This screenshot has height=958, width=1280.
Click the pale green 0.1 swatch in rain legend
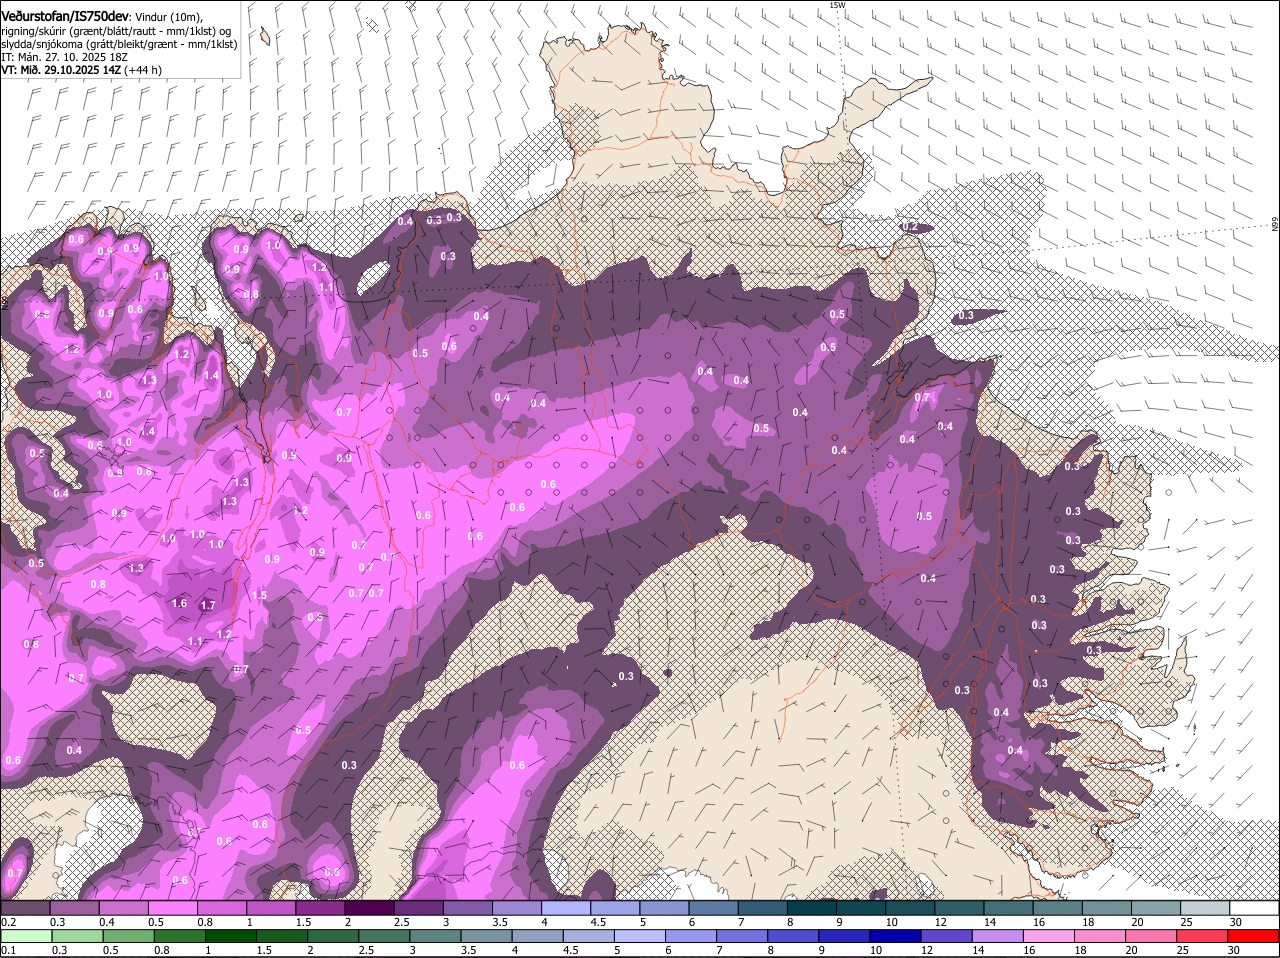[x=27, y=937]
